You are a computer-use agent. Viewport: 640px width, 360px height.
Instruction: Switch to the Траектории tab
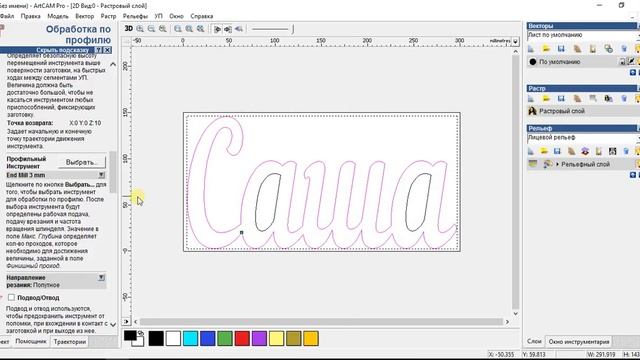(x=69, y=342)
